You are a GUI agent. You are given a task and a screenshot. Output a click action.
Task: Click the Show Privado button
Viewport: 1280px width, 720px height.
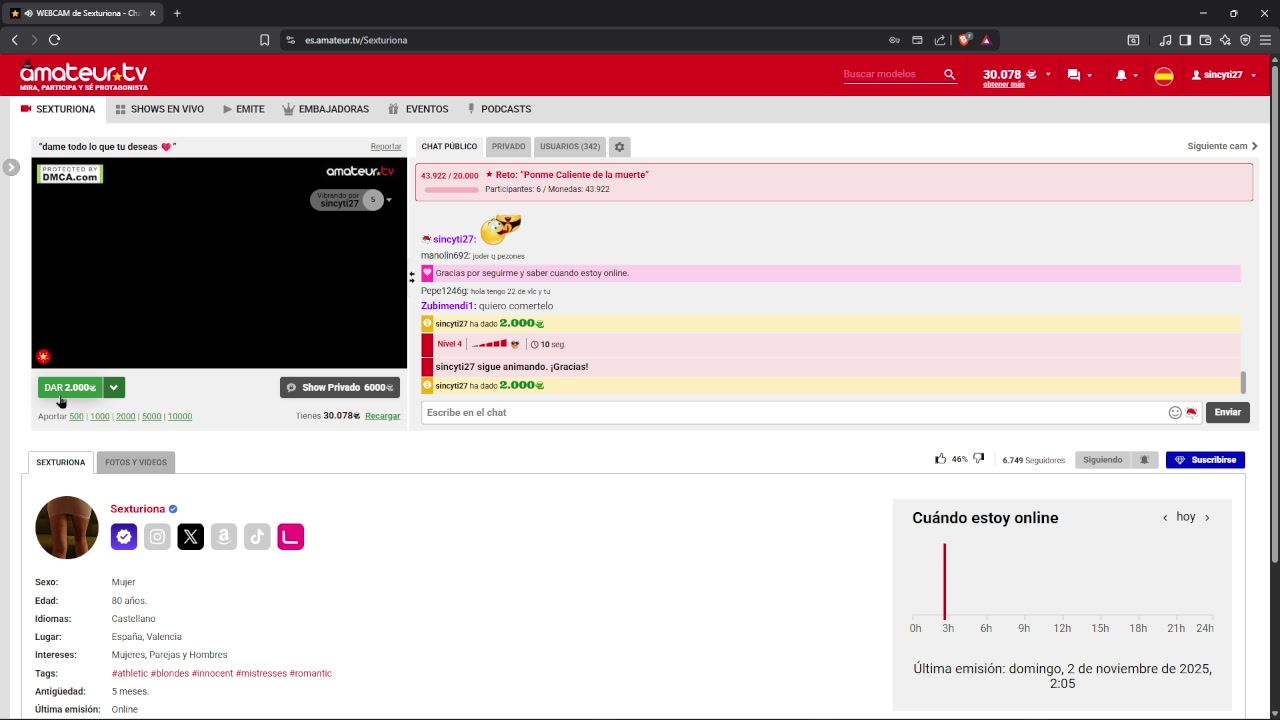339,387
